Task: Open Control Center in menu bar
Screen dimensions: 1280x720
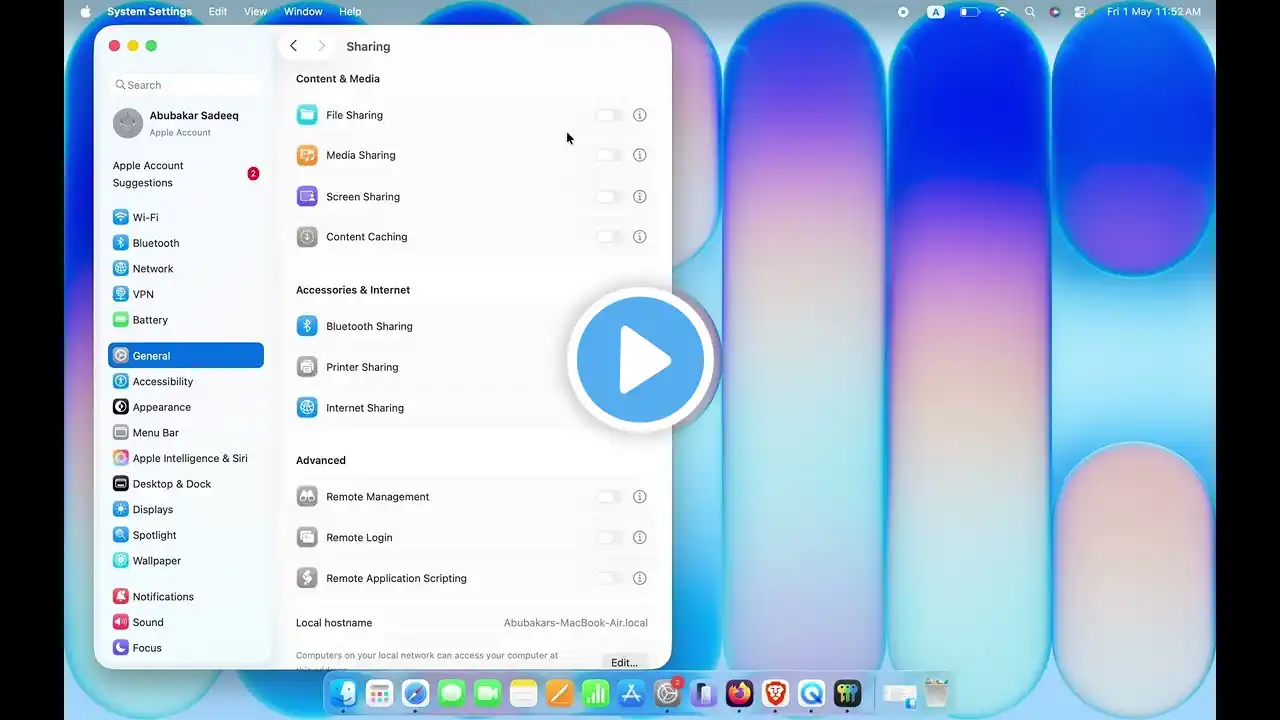Action: tap(1080, 12)
